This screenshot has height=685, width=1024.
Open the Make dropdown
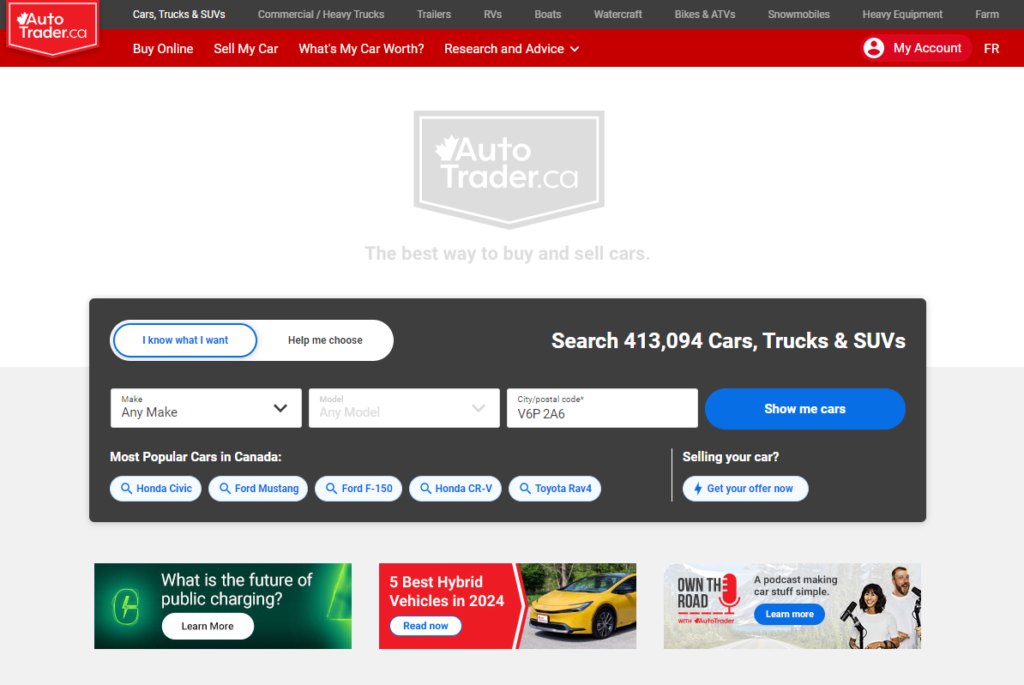pyautogui.click(x=206, y=408)
